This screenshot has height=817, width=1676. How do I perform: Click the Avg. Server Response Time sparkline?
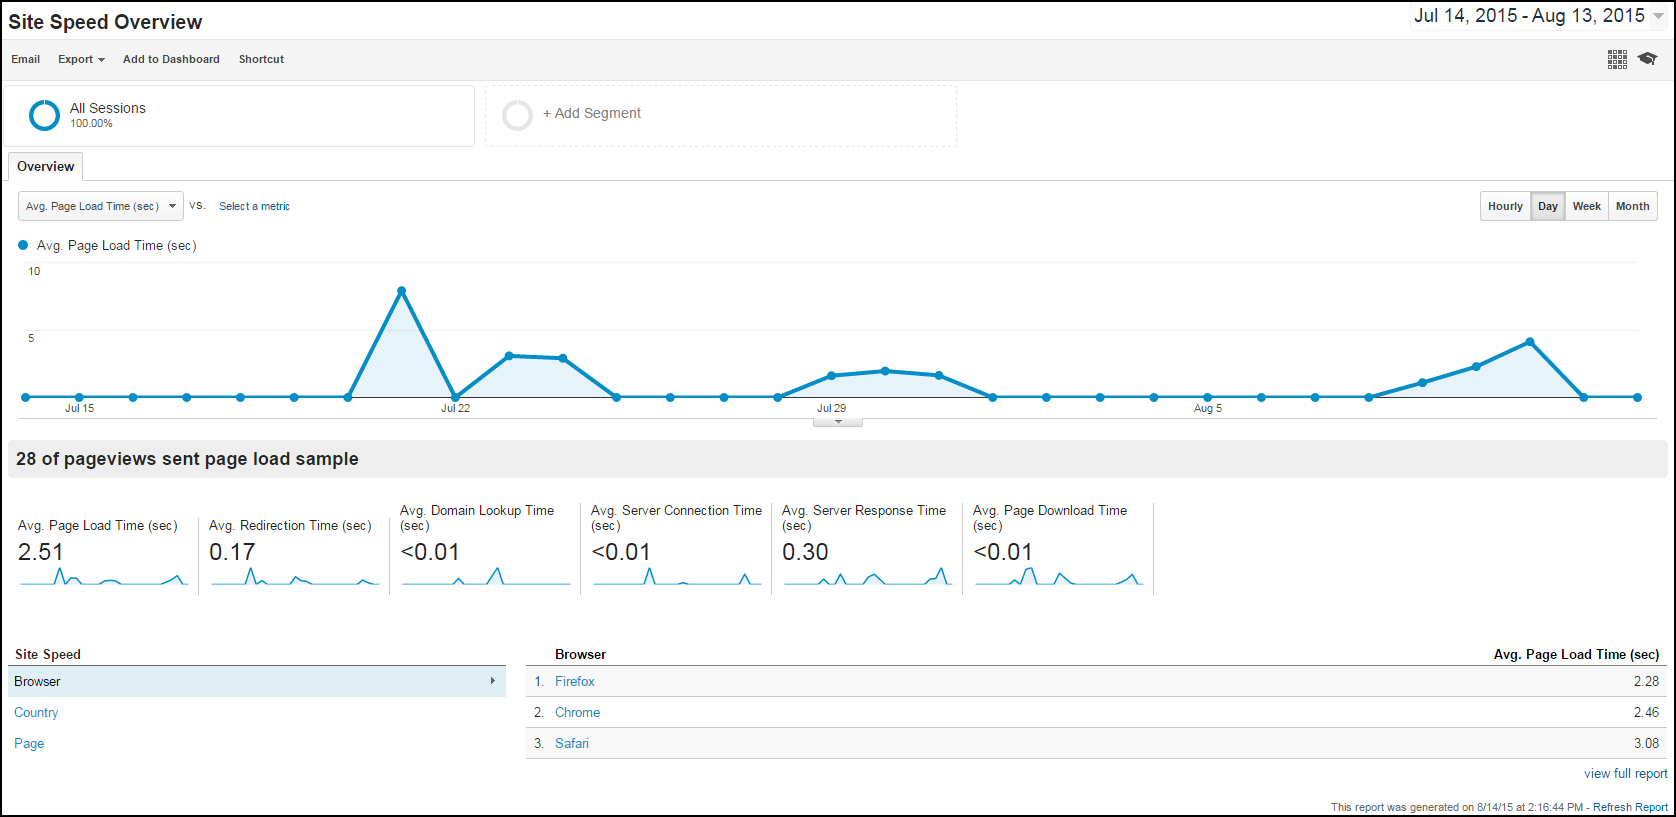[867, 577]
